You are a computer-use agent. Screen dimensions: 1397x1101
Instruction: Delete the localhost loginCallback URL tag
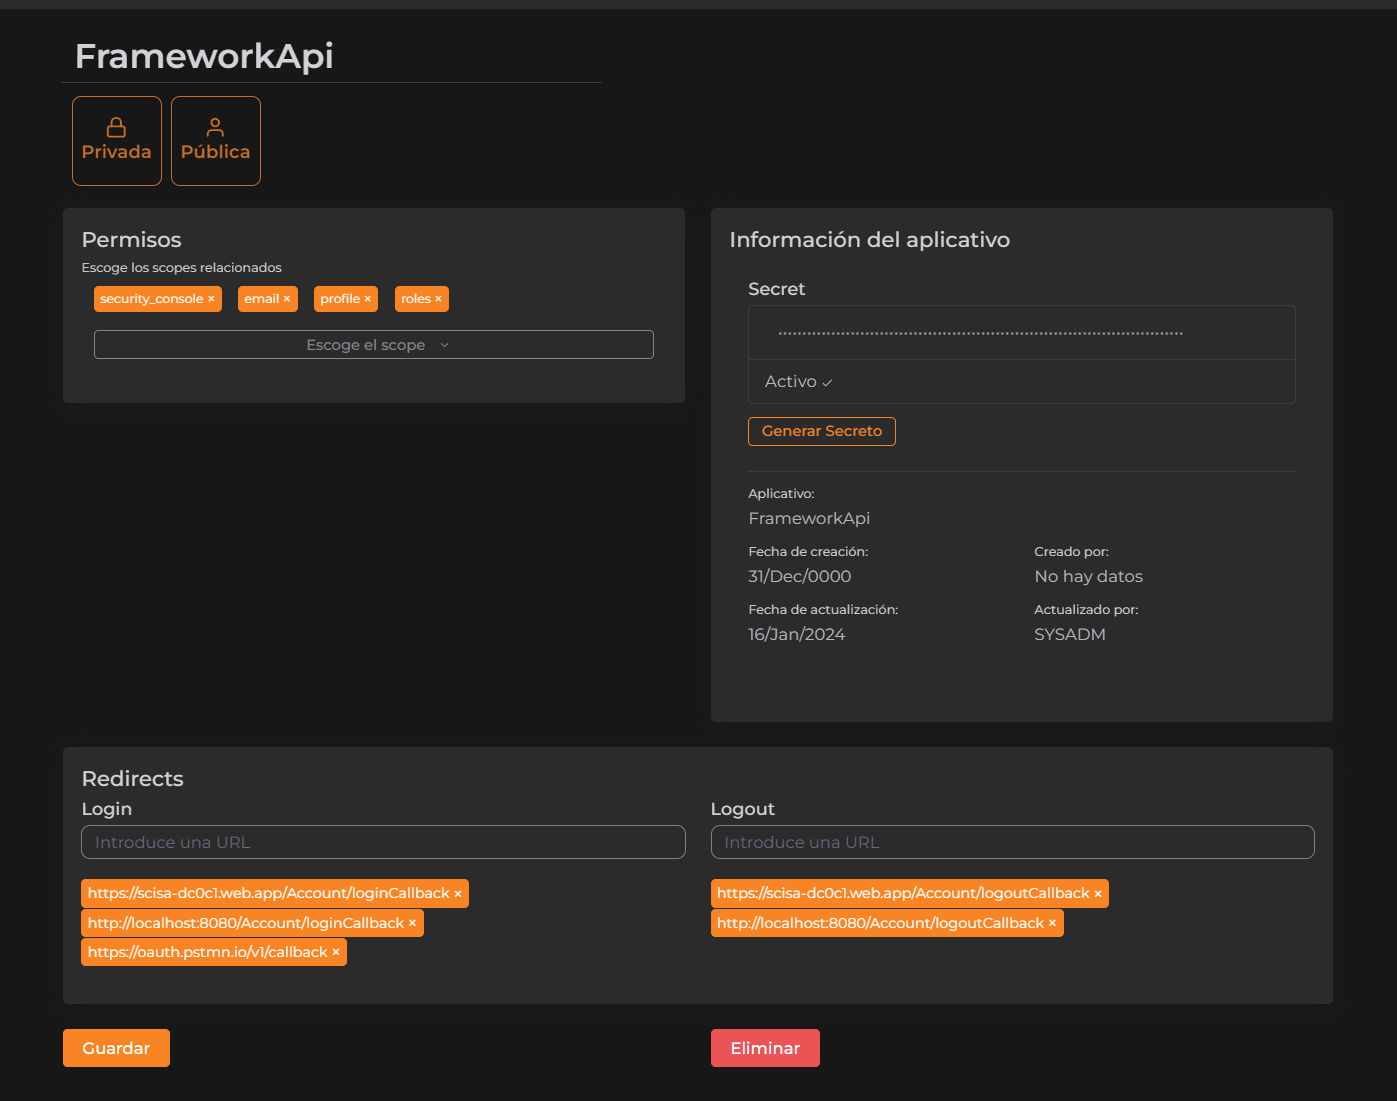pos(412,923)
